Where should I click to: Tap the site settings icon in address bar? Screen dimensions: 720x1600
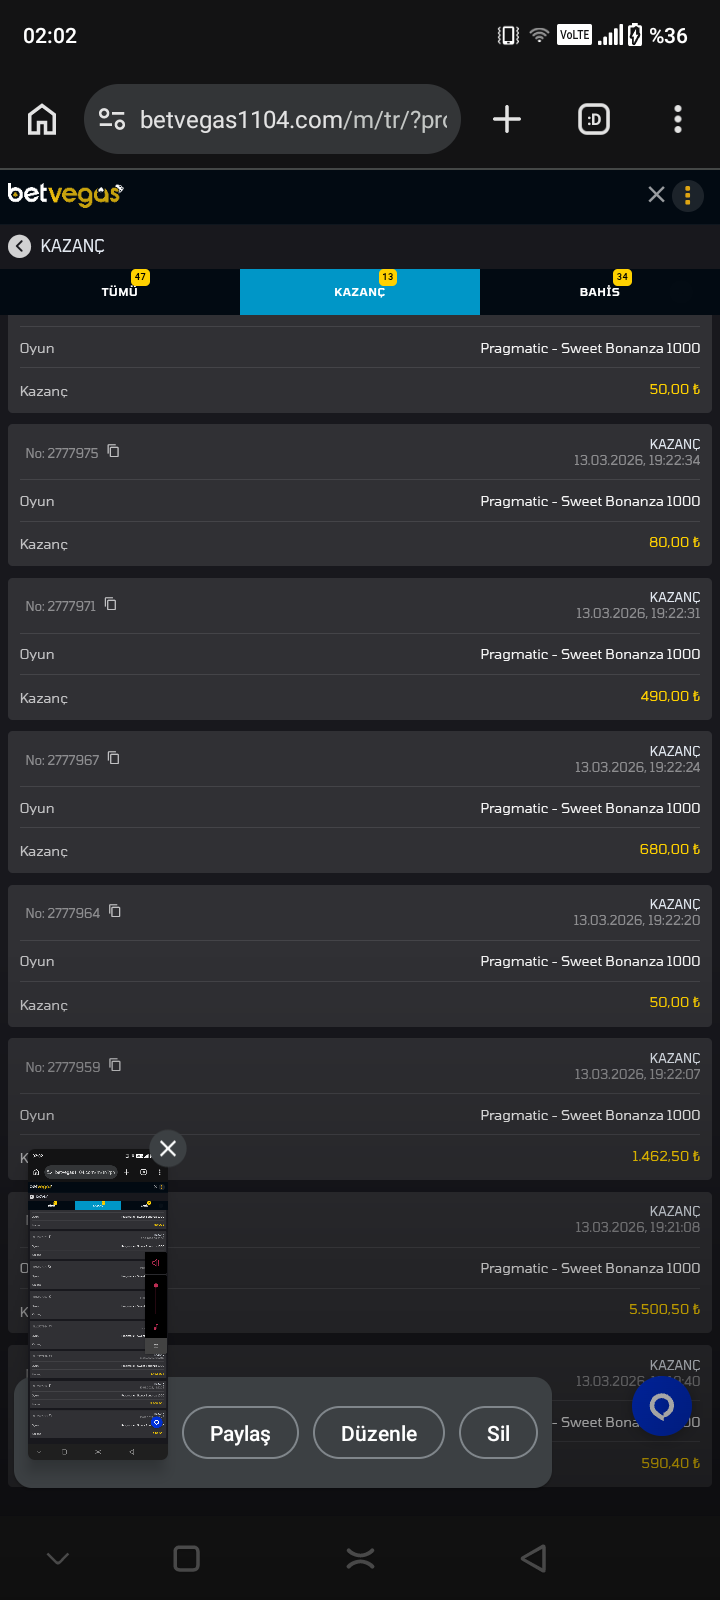coord(112,120)
